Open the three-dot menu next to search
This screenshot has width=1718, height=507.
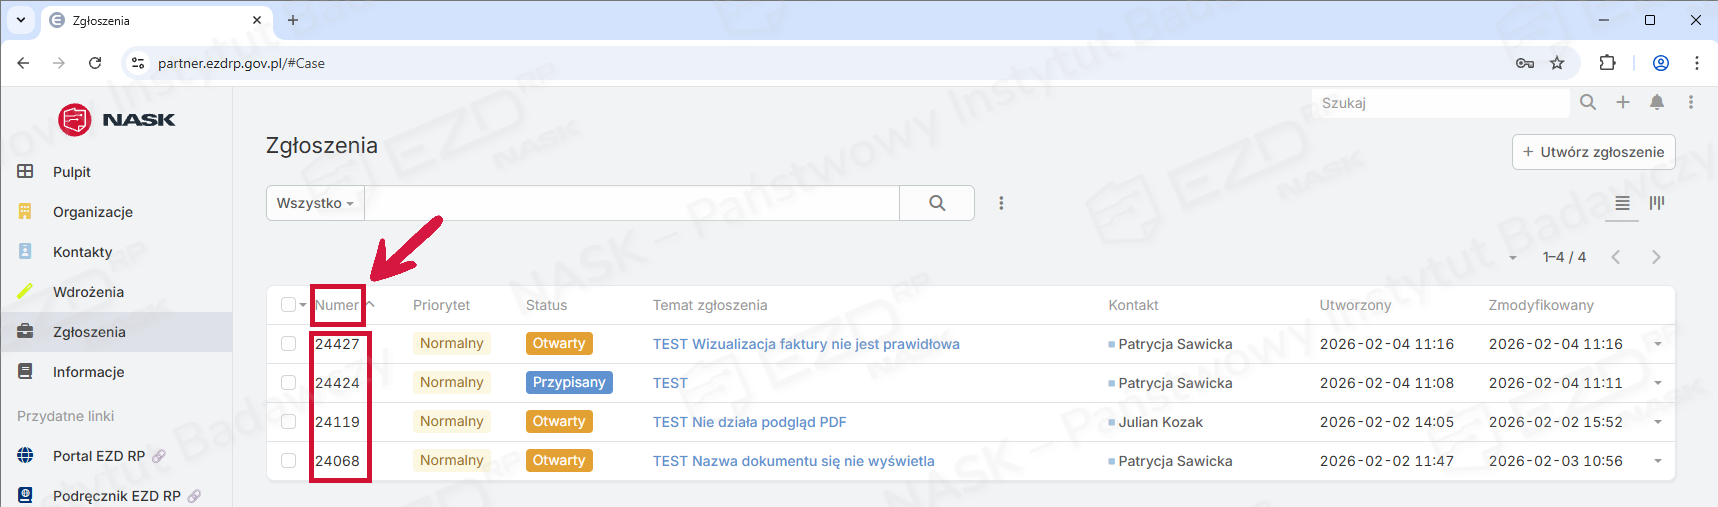[1001, 203]
